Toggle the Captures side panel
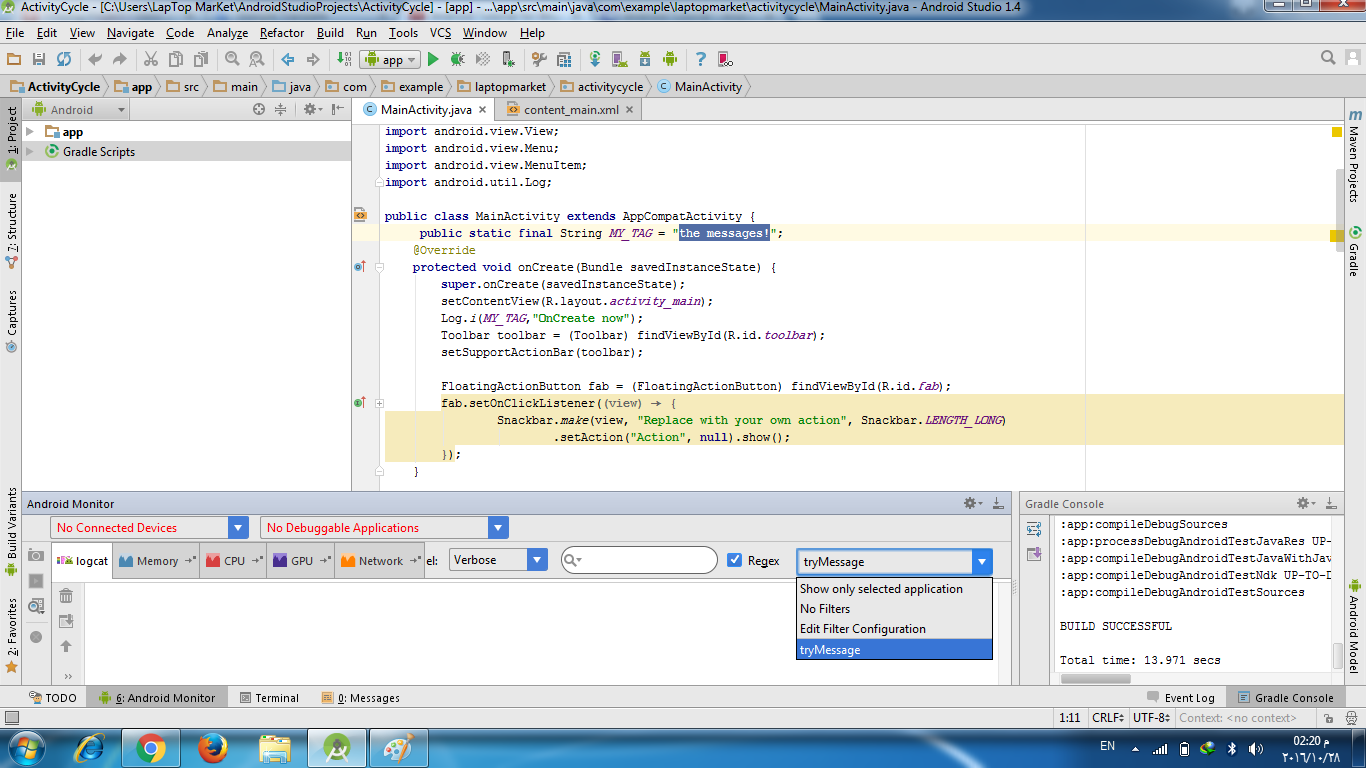Image resolution: width=1366 pixels, height=768 pixels. 11,322
